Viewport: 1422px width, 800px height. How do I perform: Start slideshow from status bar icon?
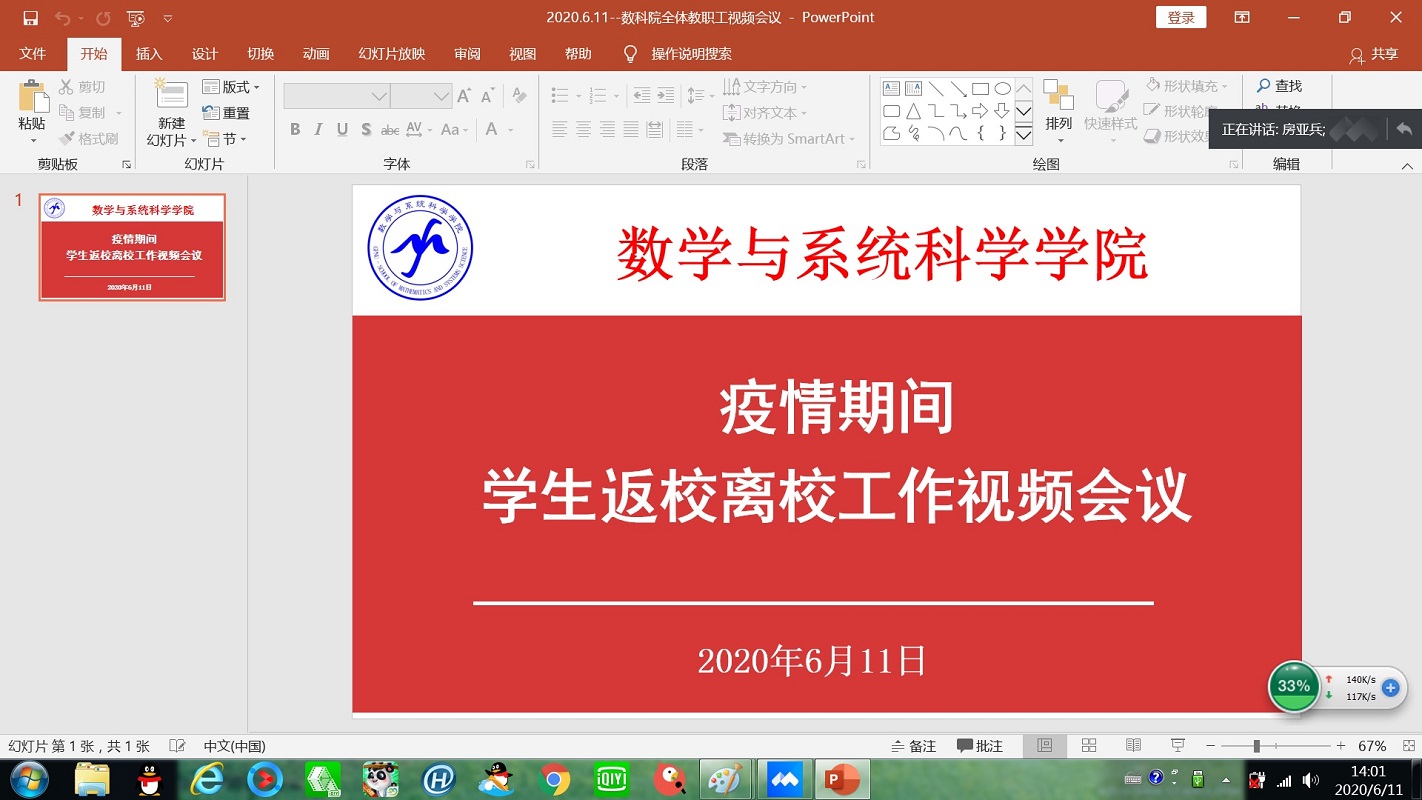tap(1177, 746)
